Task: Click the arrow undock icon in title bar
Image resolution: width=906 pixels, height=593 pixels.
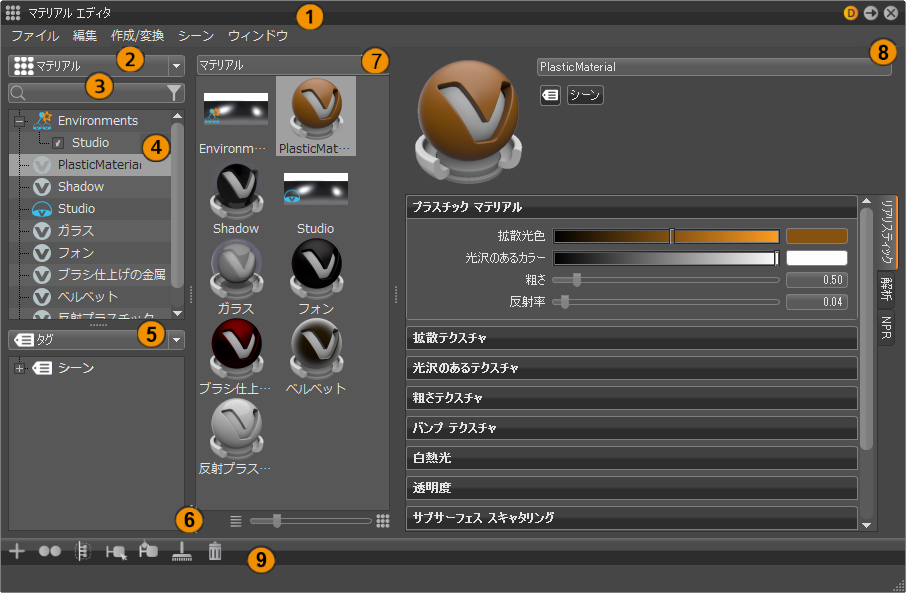Action: coord(871,13)
